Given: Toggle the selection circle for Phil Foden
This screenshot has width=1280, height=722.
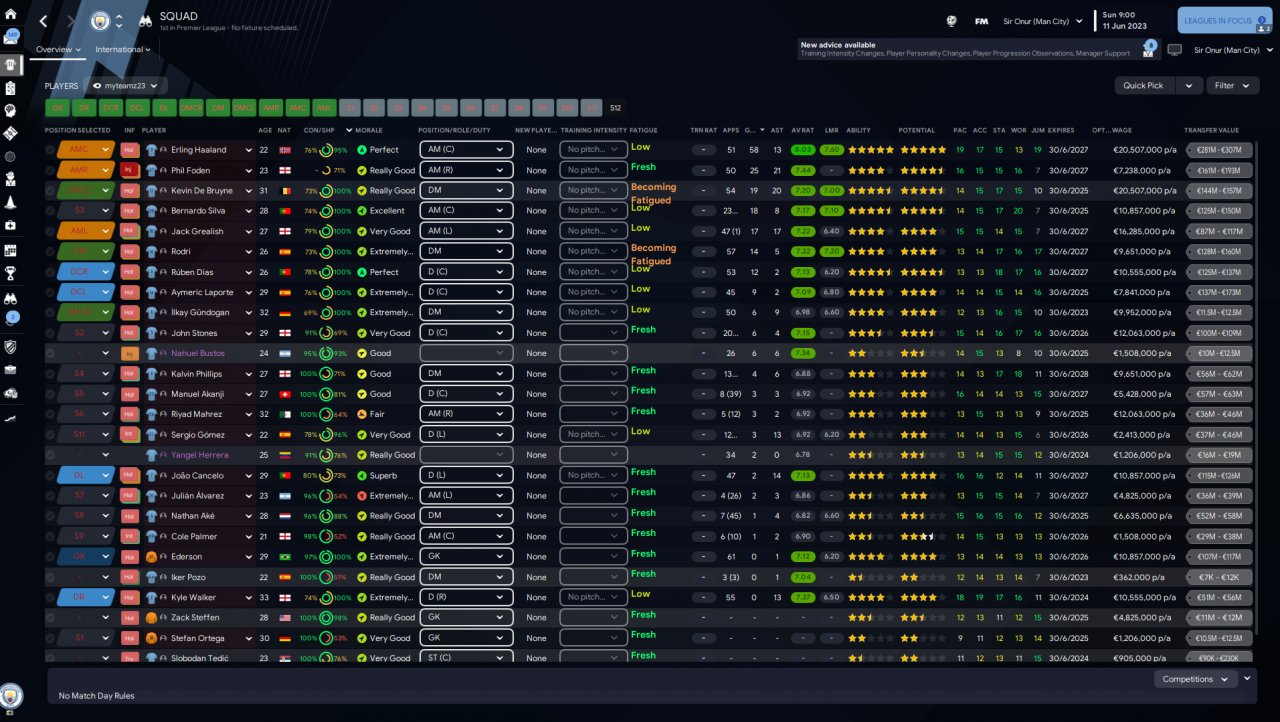Looking at the screenshot, I should point(50,170).
